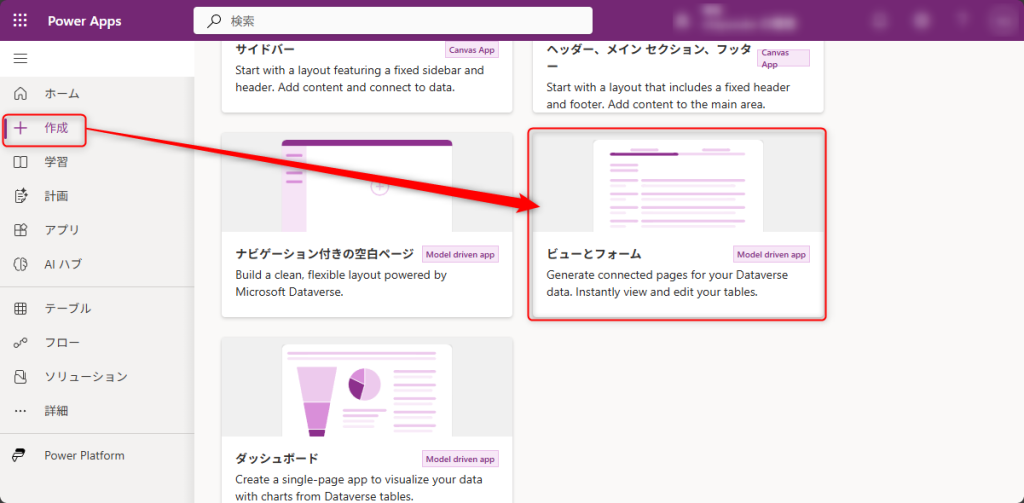This screenshot has height=503, width=1024.
Task: Open the AI ハブ icon
Action: (x=20, y=264)
